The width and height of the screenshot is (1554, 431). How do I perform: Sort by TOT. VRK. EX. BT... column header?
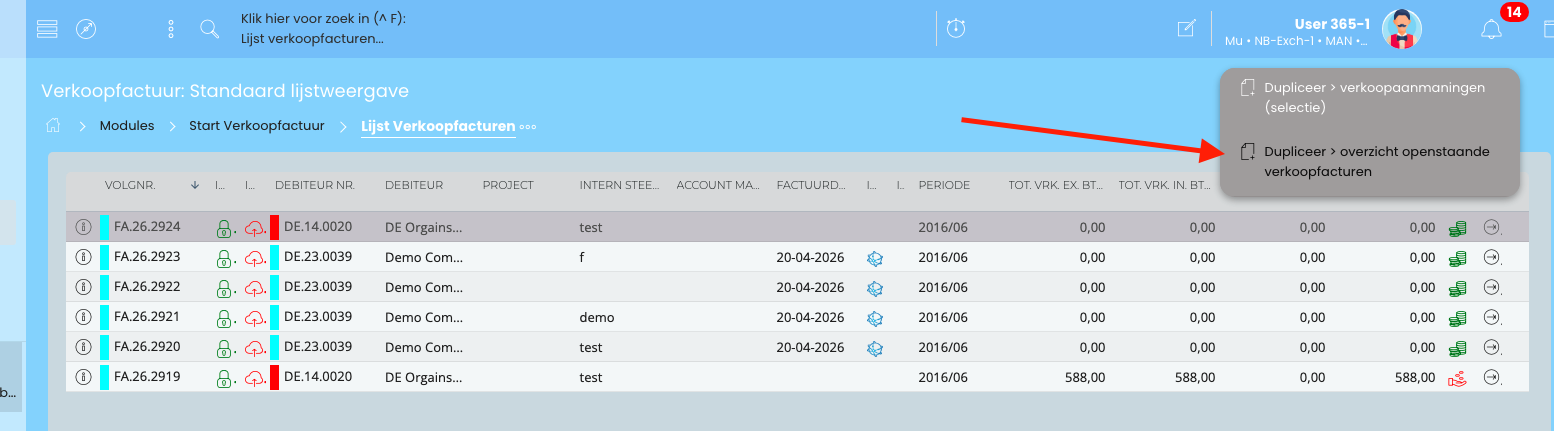tap(1057, 185)
